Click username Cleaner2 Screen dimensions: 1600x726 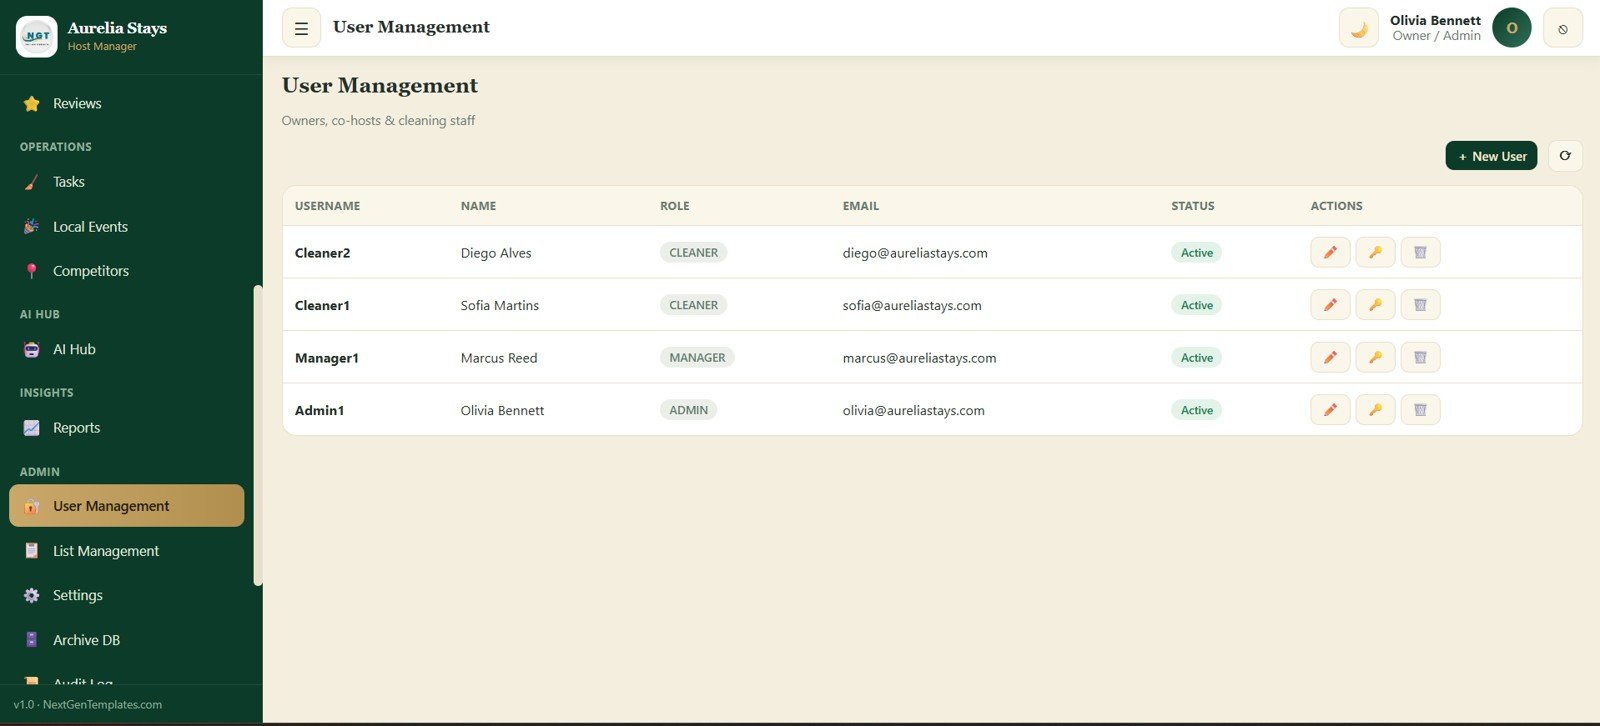(x=323, y=253)
